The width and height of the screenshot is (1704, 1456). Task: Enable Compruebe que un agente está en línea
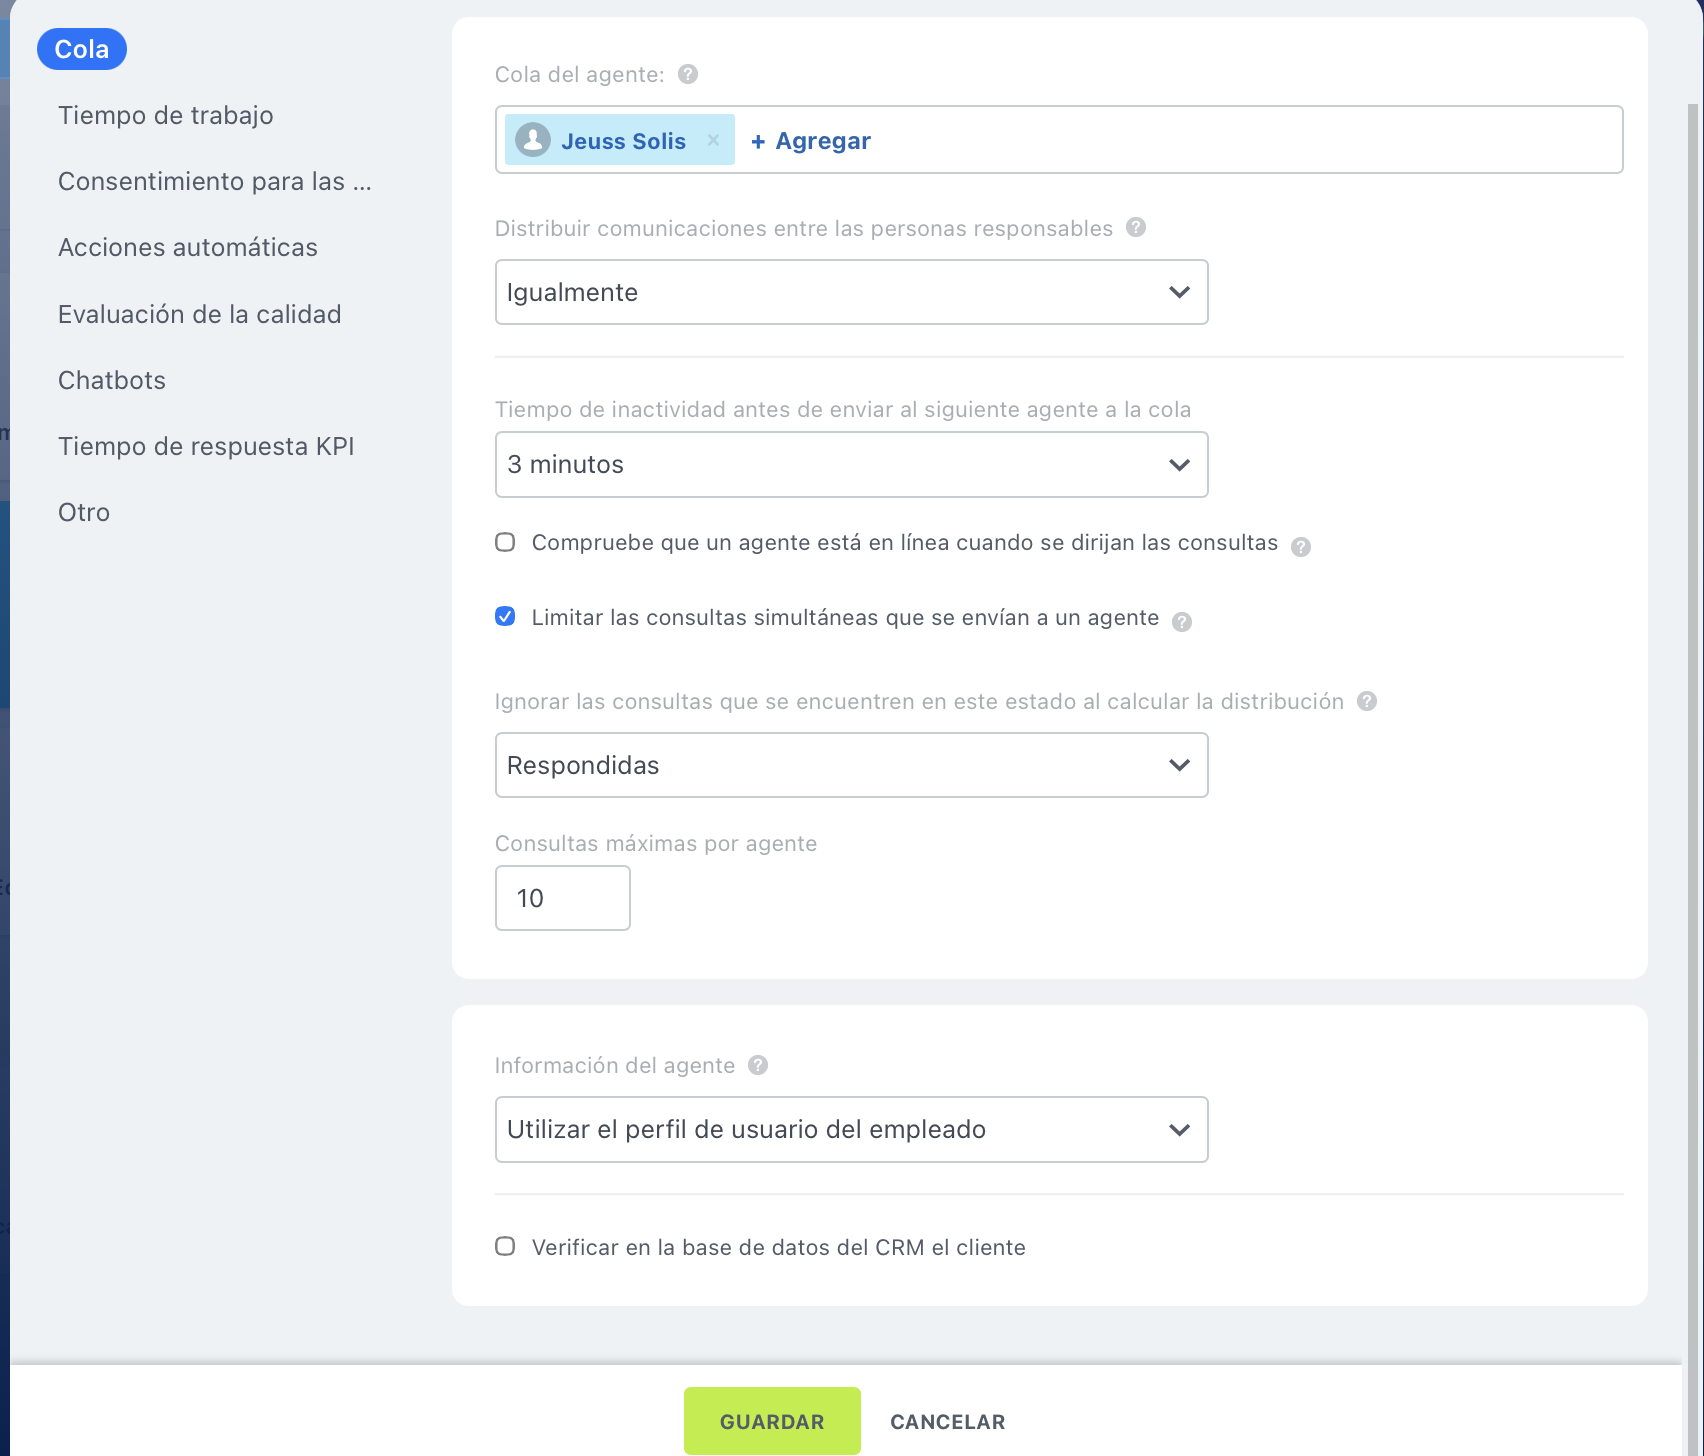(506, 542)
